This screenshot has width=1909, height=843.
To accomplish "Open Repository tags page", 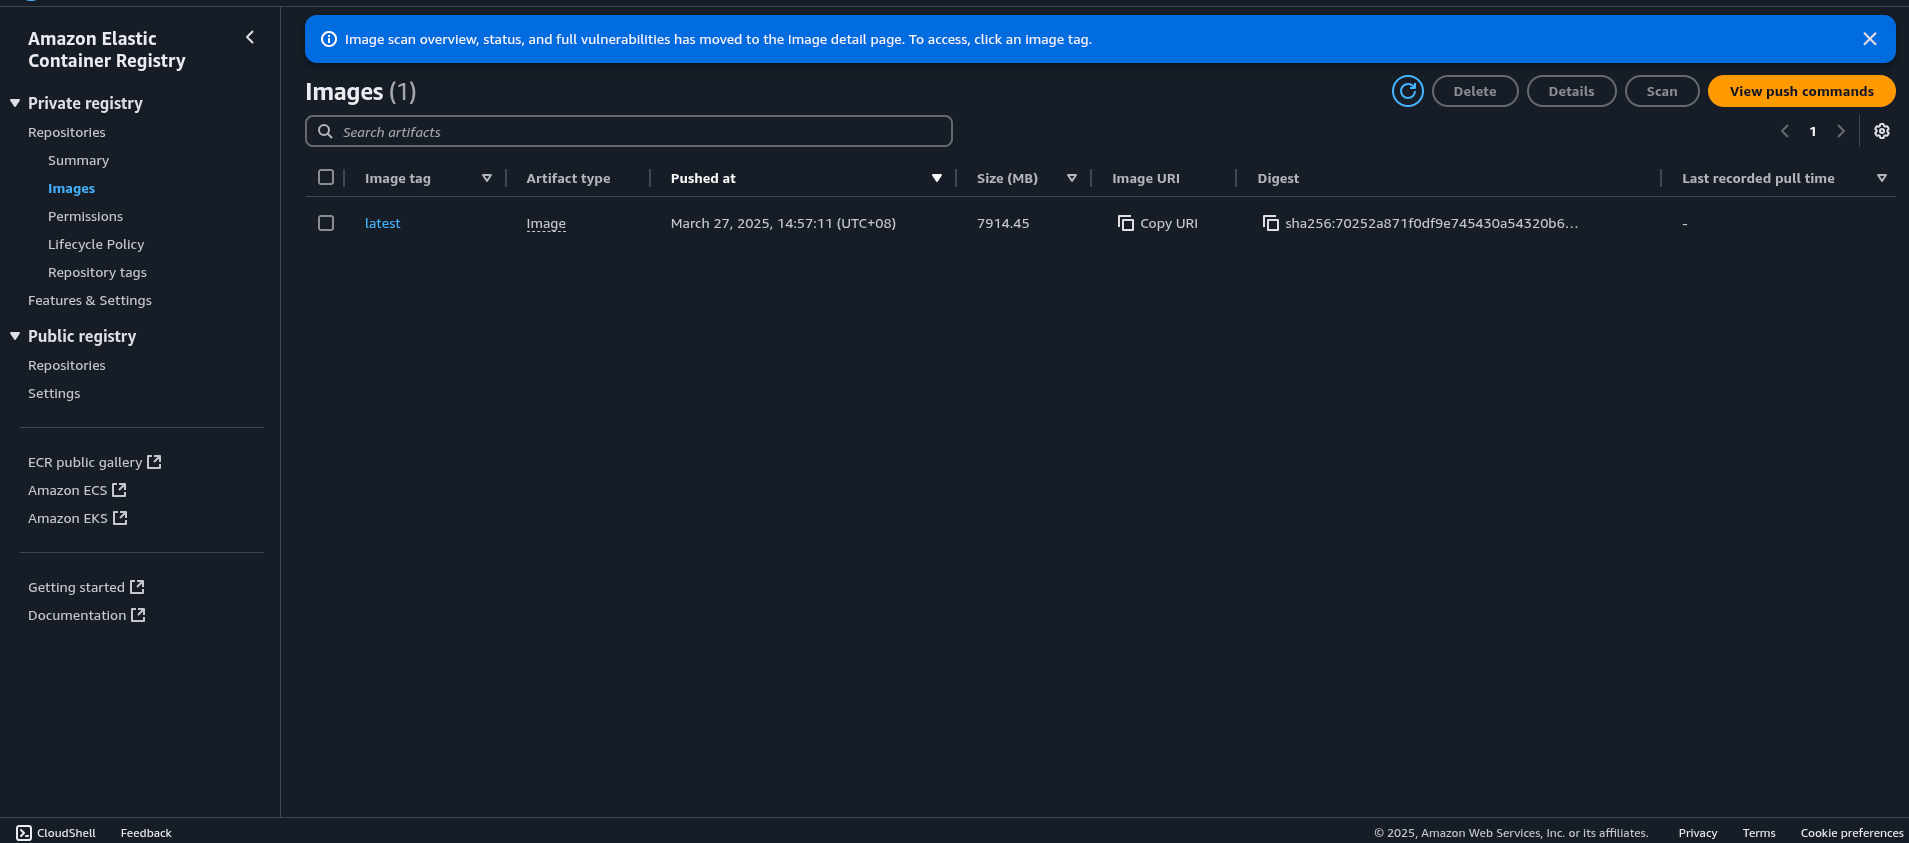I will coord(97,272).
